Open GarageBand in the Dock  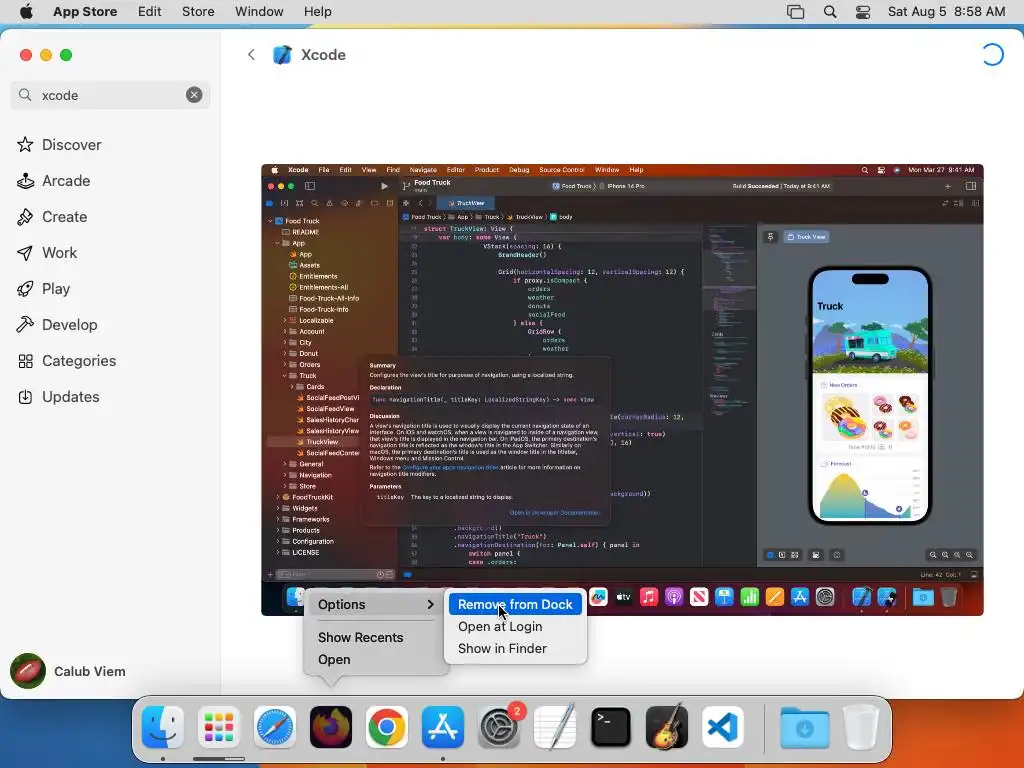click(x=667, y=727)
